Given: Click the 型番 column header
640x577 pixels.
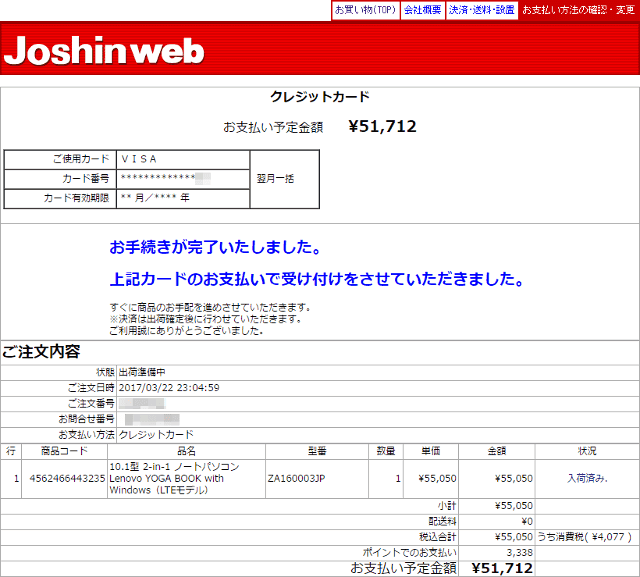Looking at the screenshot, I should click(317, 451).
